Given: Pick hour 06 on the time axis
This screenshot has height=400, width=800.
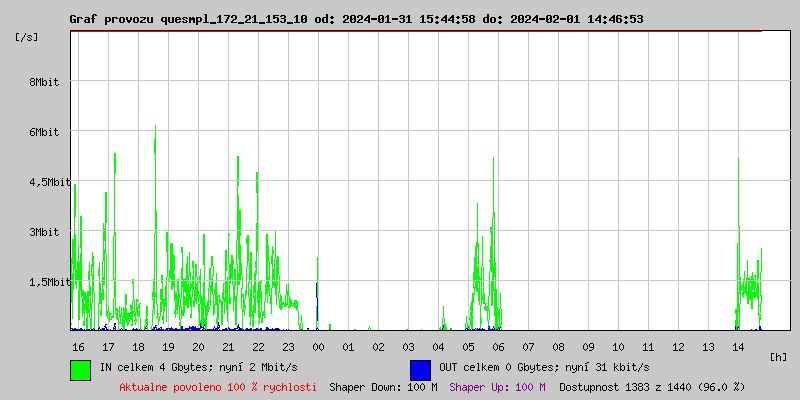Looking at the screenshot, I should (x=498, y=347).
